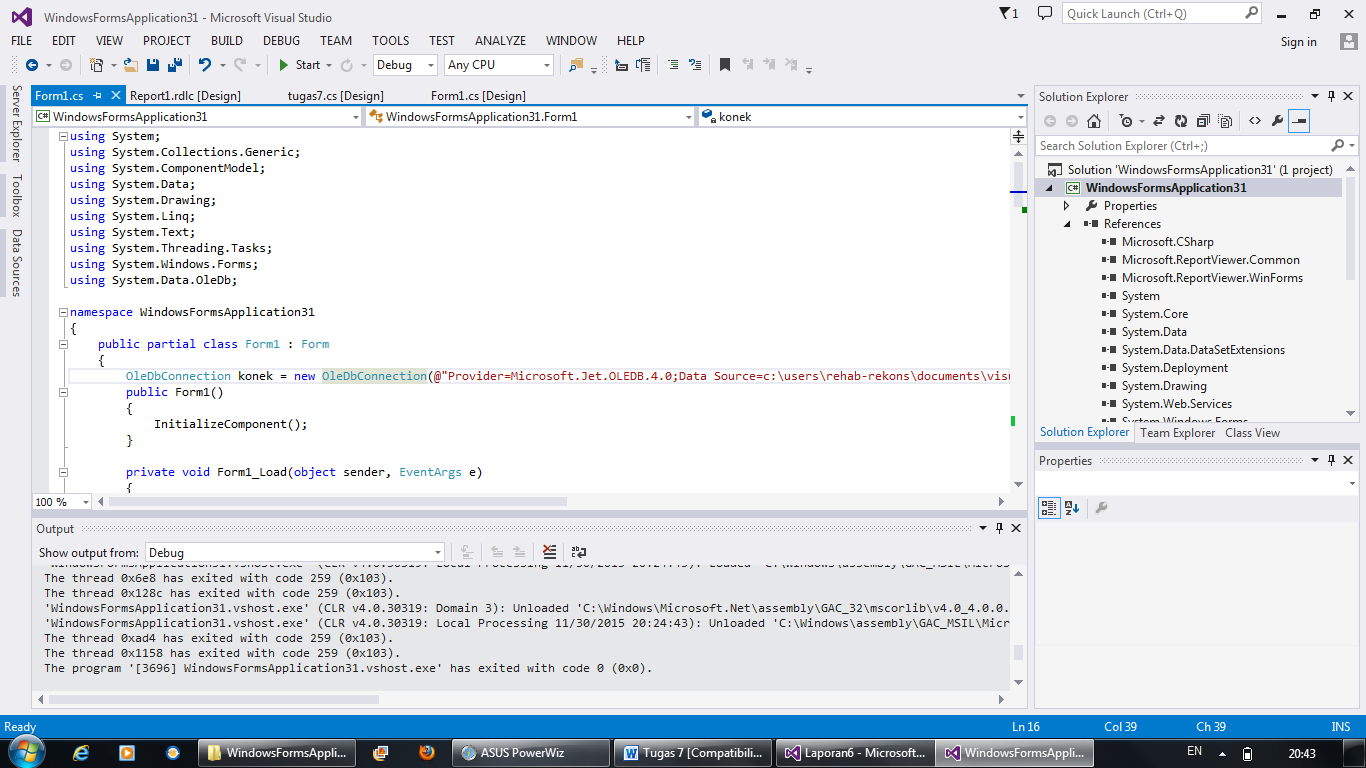1366x768 pixels.
Task: Click Sync with Active Document icon
Action: pos(1159,121)
